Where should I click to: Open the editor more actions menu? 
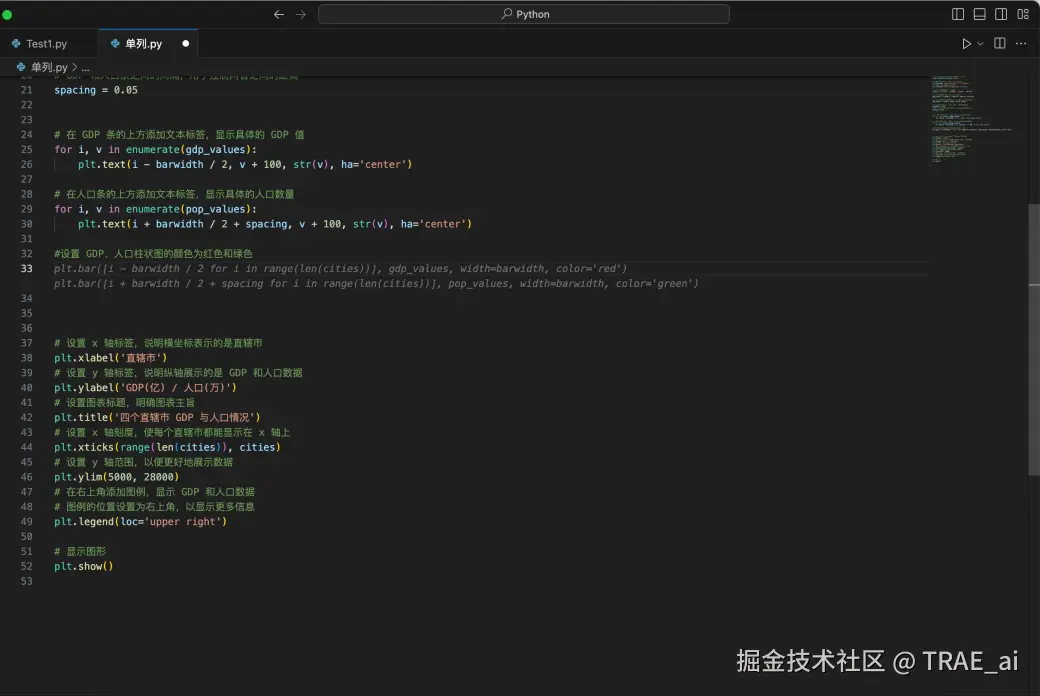pyautogui.click(x=1021, y=44)
